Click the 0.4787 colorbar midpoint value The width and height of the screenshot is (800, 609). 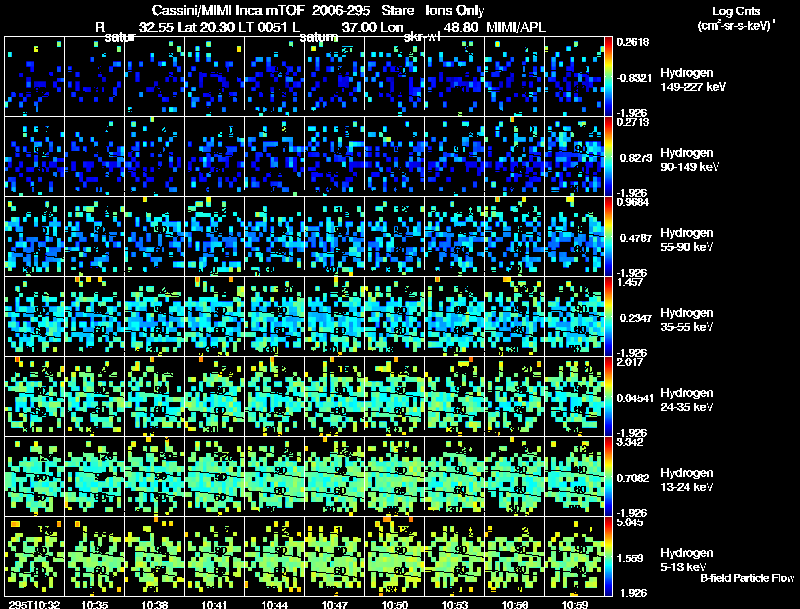[636, 238]
